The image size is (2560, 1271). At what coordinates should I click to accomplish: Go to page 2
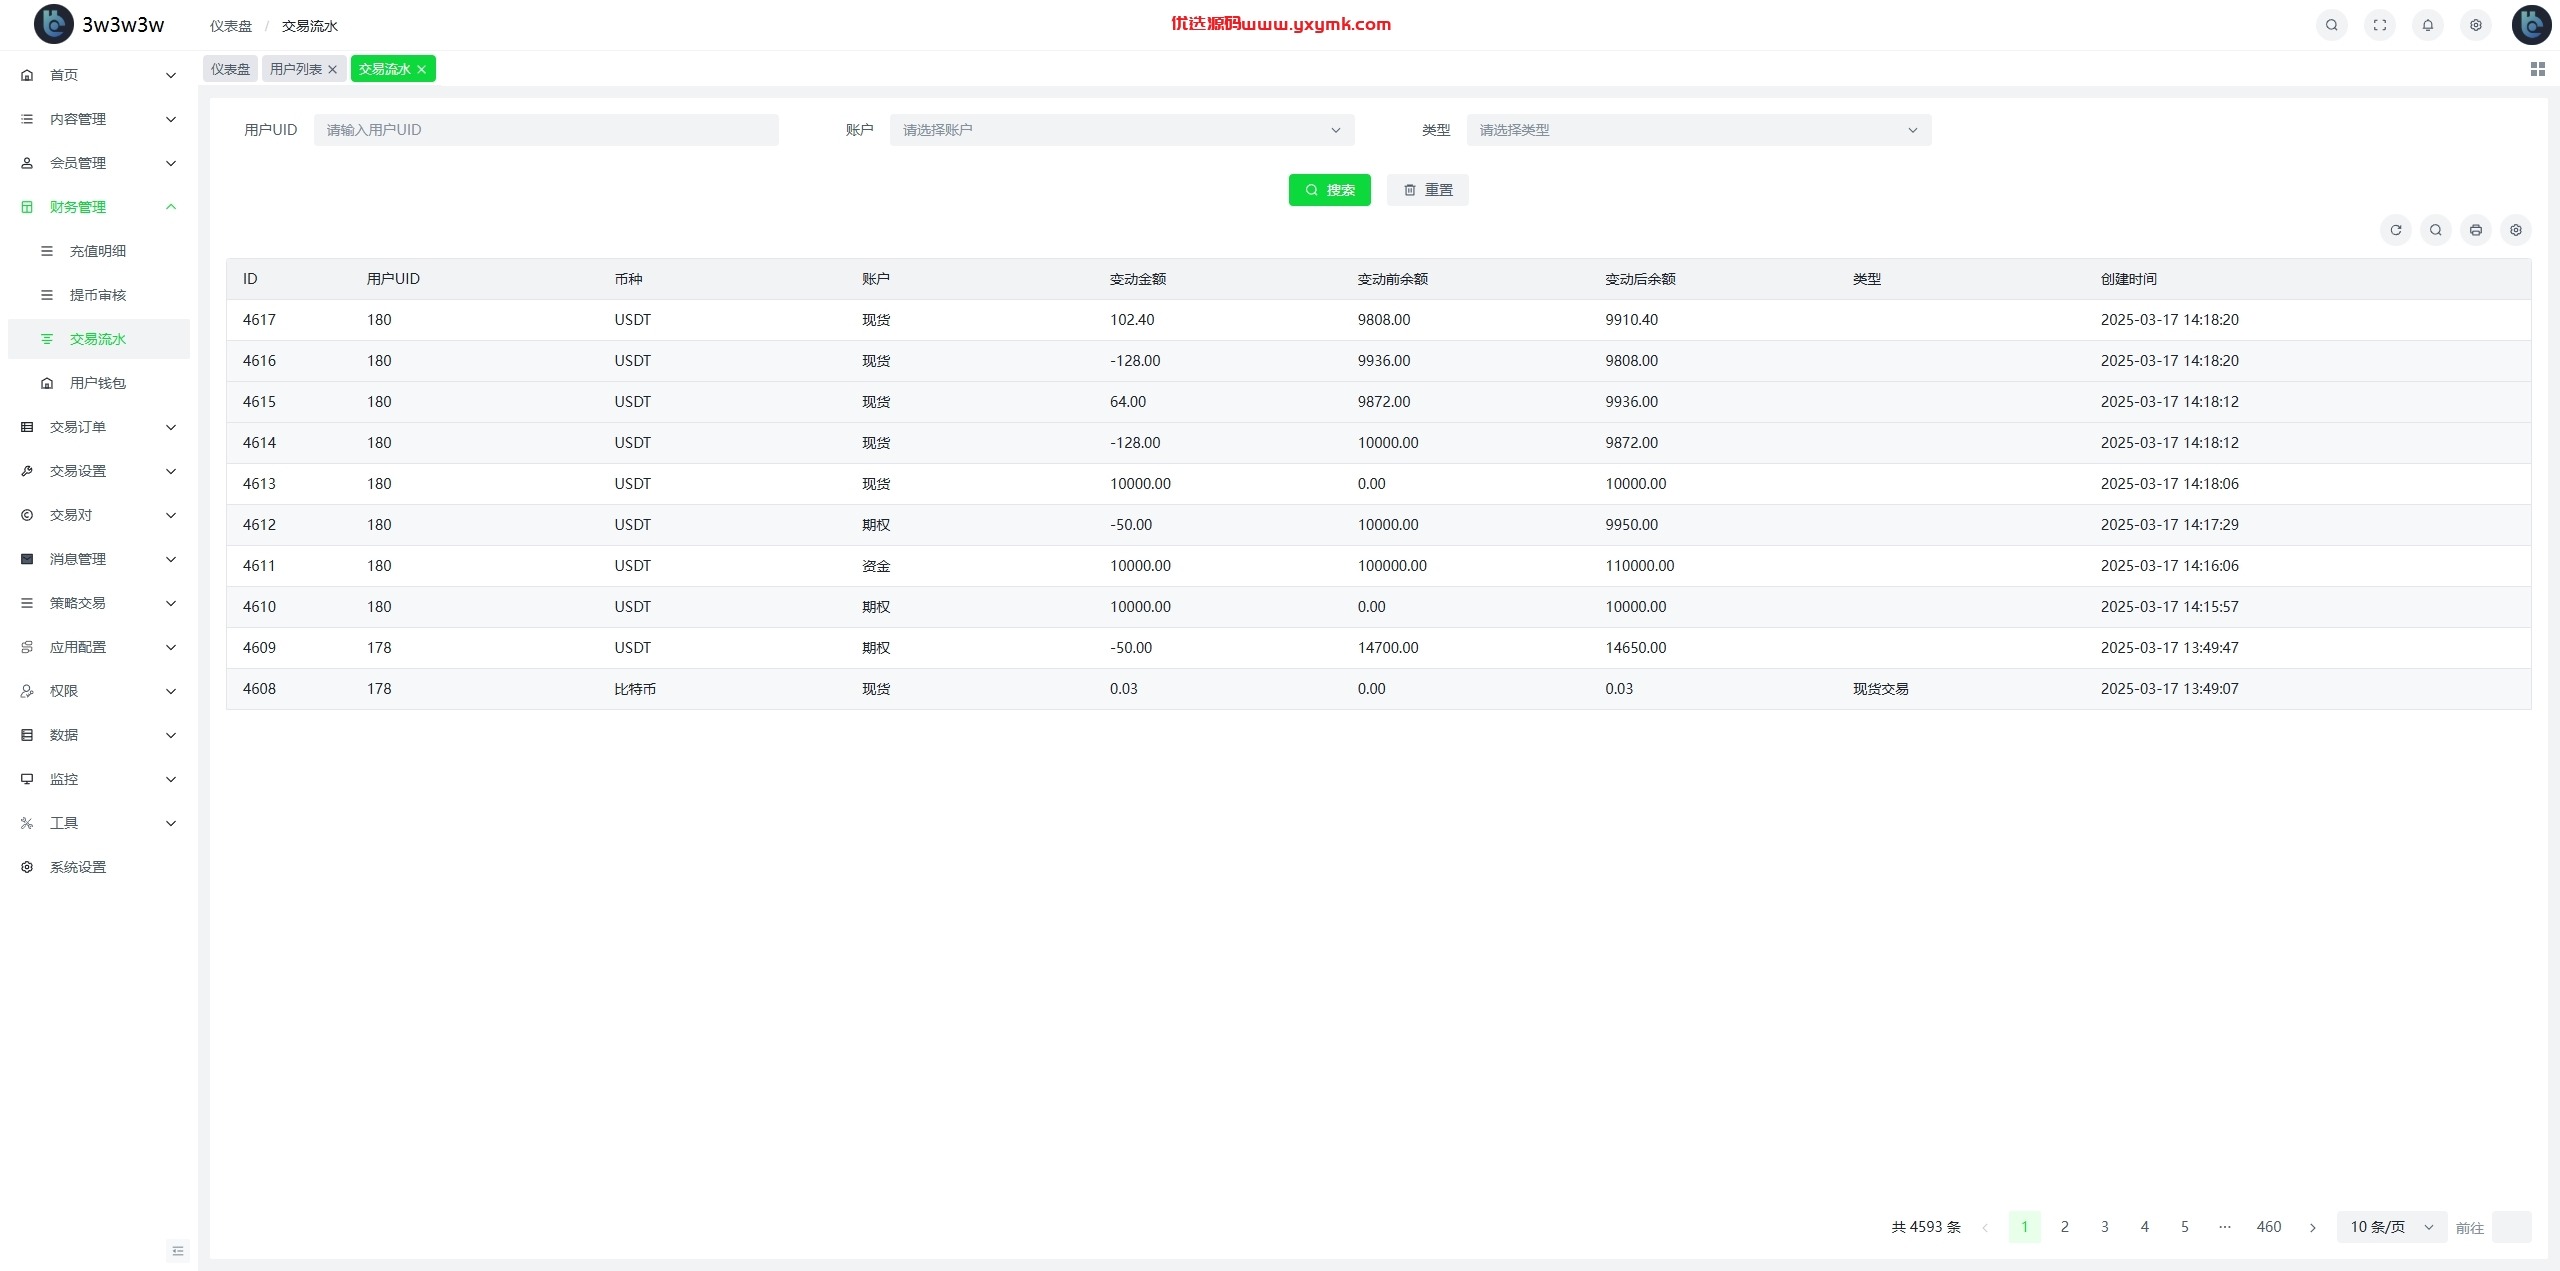2064,1227
